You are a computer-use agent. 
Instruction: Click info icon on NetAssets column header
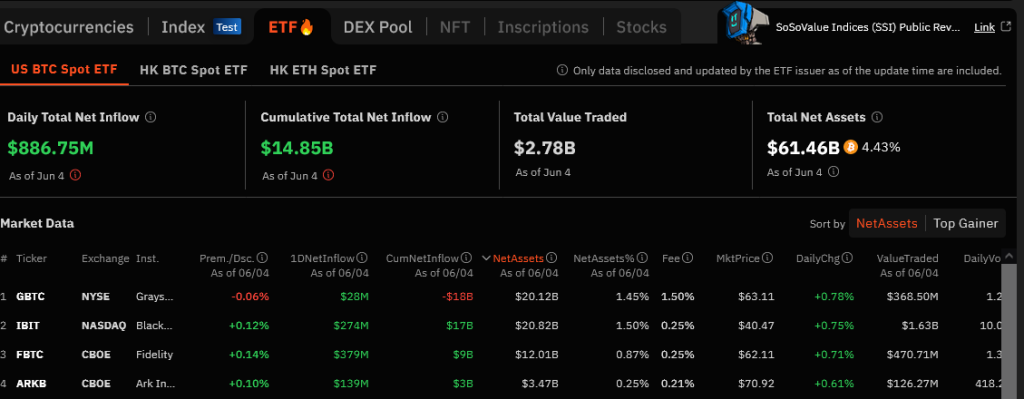pyautogui.click(x=551, y=258)
